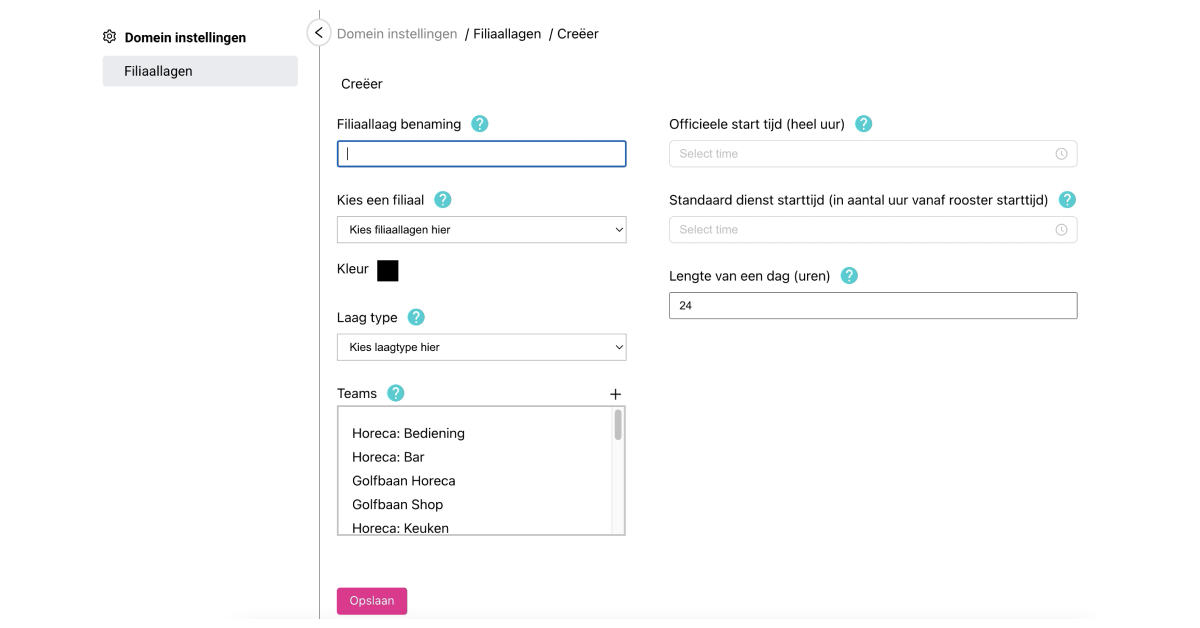Select Filiaallagen in the left sidebar
The height and width of the screenshot is (628, 1200).
point(200,71)
